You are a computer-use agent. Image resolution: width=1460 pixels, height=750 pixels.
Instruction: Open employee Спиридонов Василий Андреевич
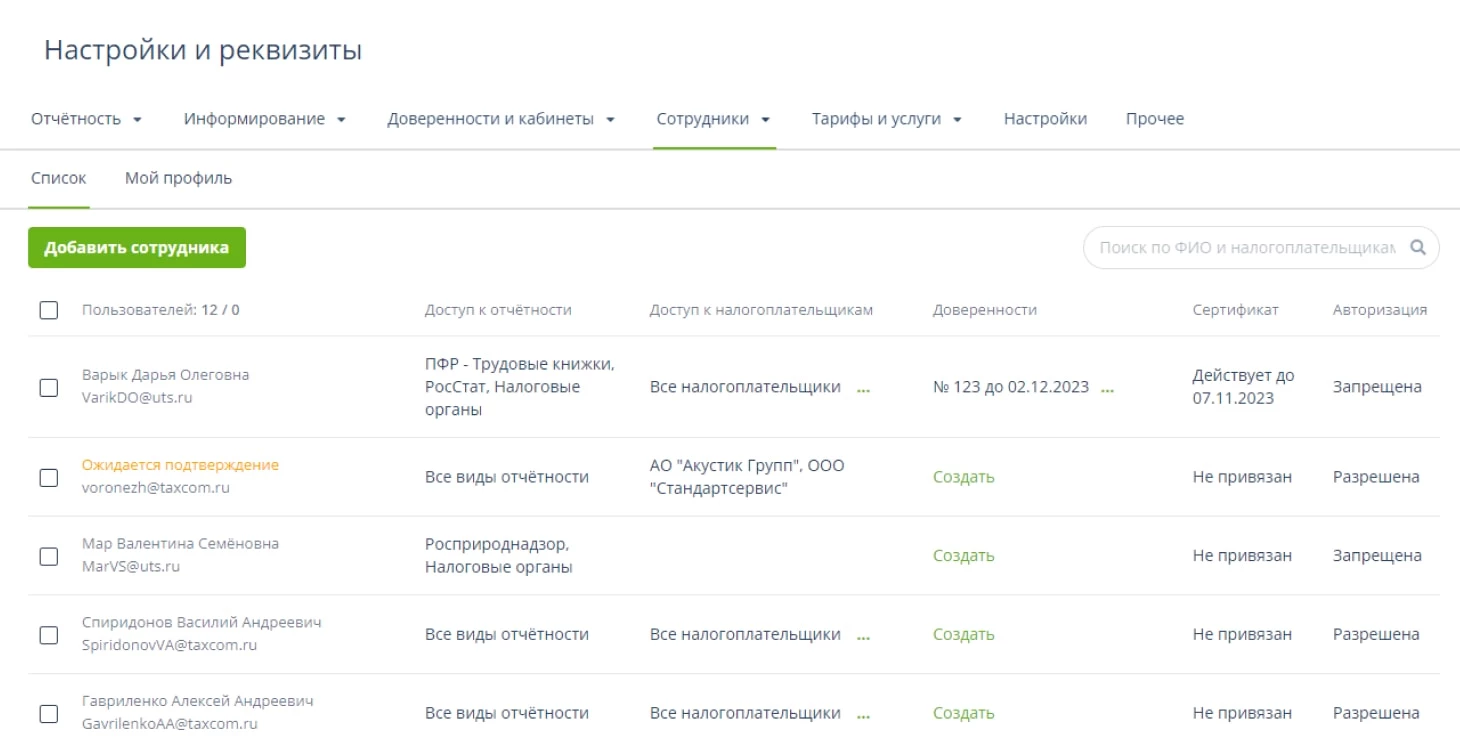[201, 622]
